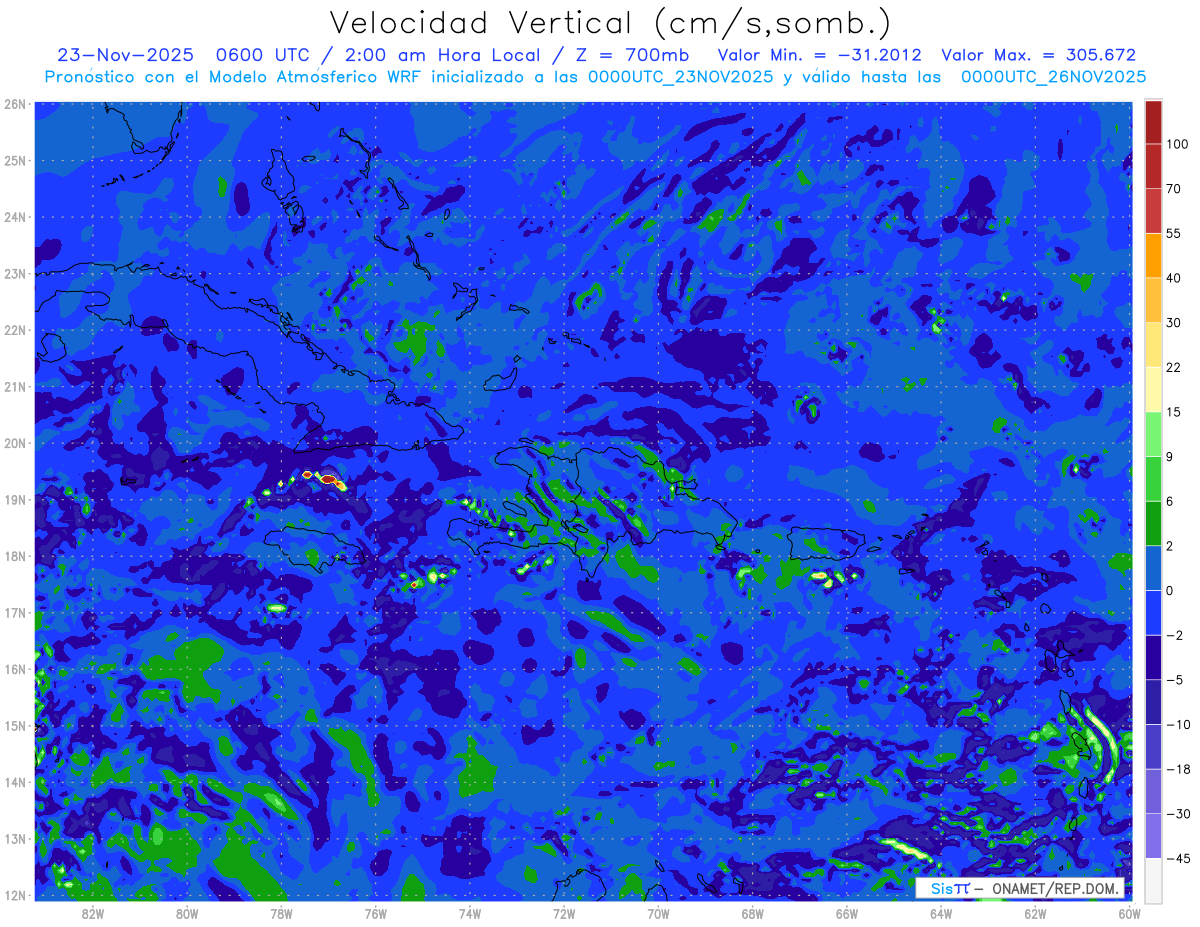The height and width of the screenshot is (927, 1200).
Task: Click the colorbar value label 40
Action: pyautogui.click(x=1174, y=278)
